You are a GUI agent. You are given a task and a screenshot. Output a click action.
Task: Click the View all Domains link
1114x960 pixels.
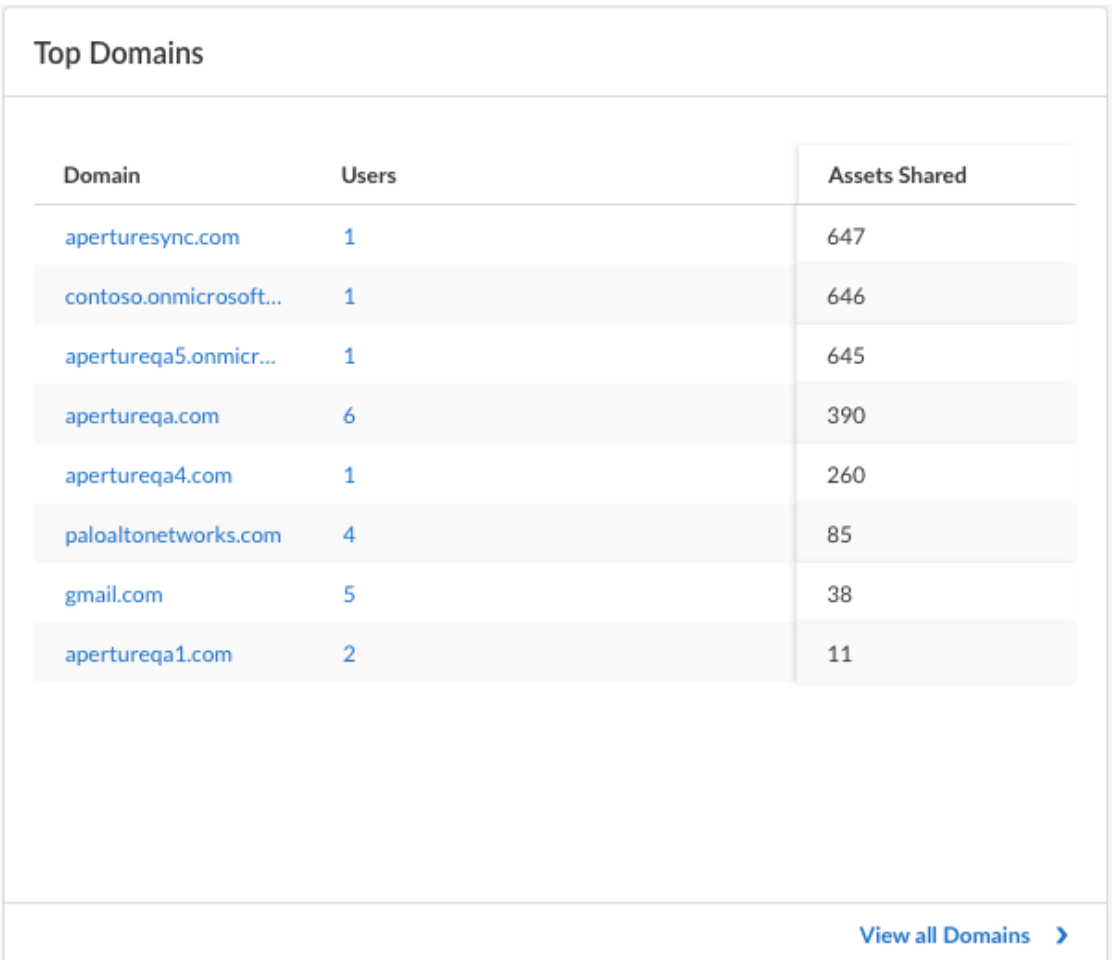point(944,936)
